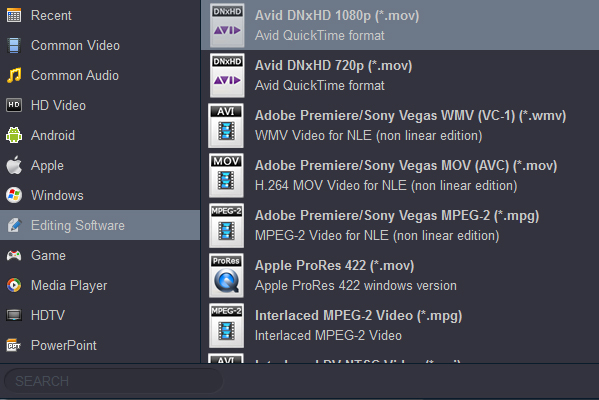Click the music note Common Audio icon

point(14,75)
